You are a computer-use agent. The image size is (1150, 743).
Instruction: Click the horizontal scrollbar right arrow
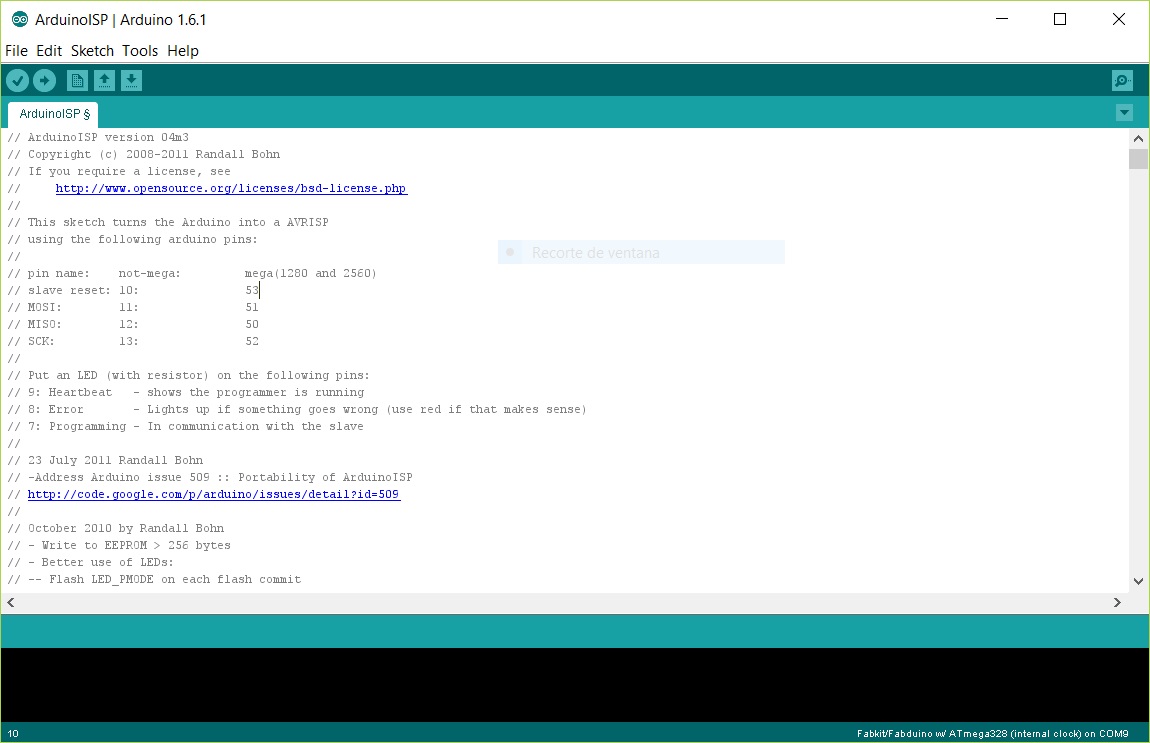1117,602
